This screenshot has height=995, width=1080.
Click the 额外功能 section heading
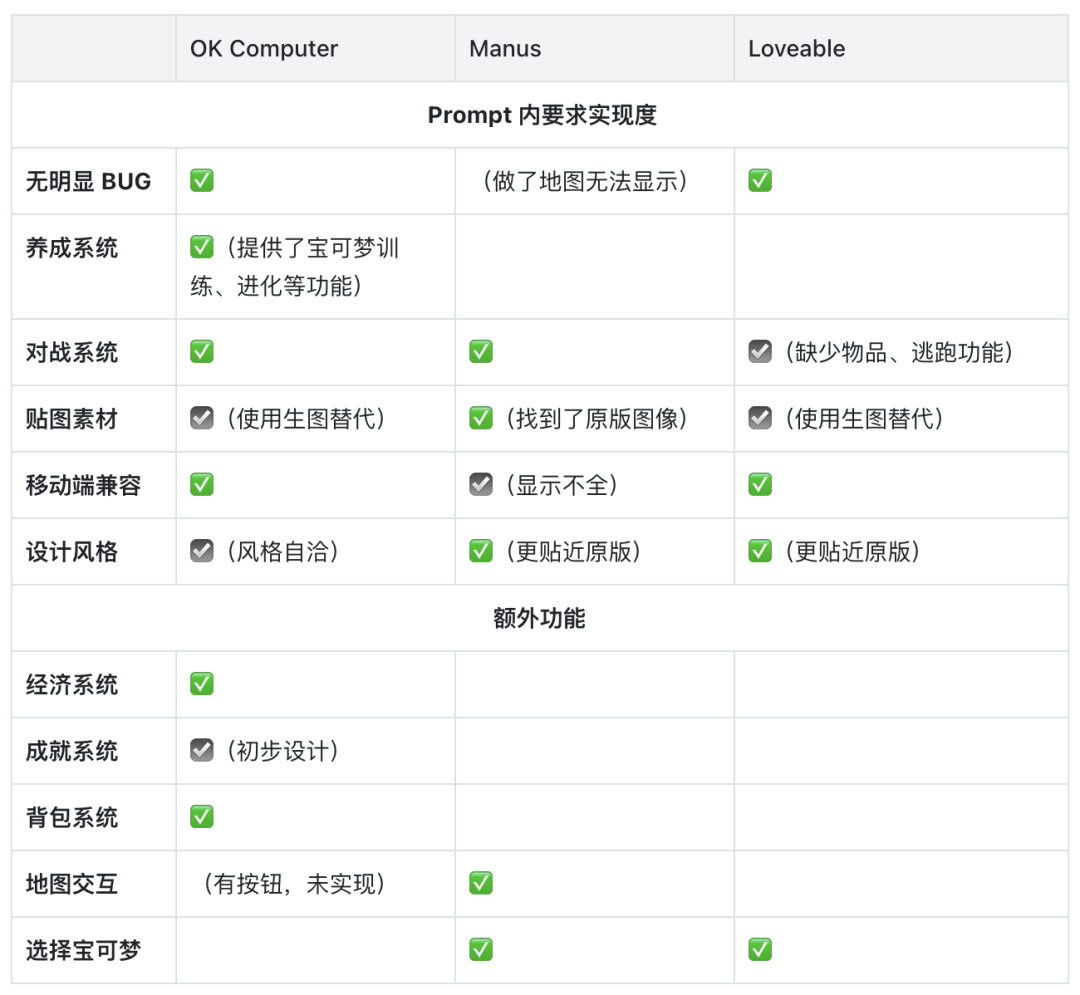[x=539, y=618]
